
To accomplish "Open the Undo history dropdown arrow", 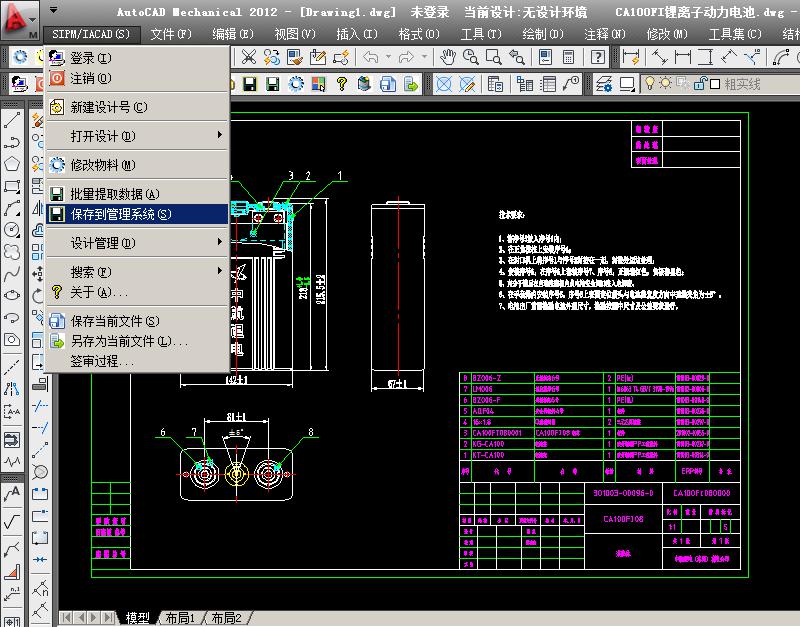I will 388,57.
